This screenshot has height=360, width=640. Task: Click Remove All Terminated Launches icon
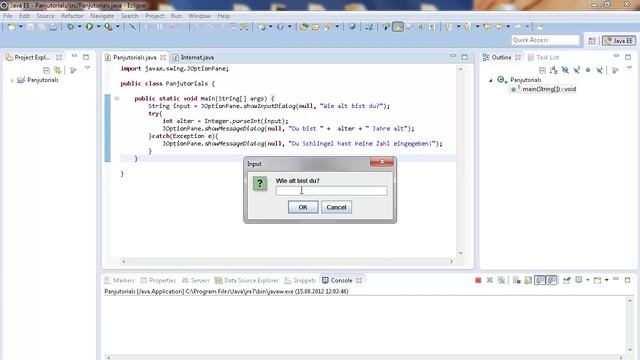click(x=501, y=280)
